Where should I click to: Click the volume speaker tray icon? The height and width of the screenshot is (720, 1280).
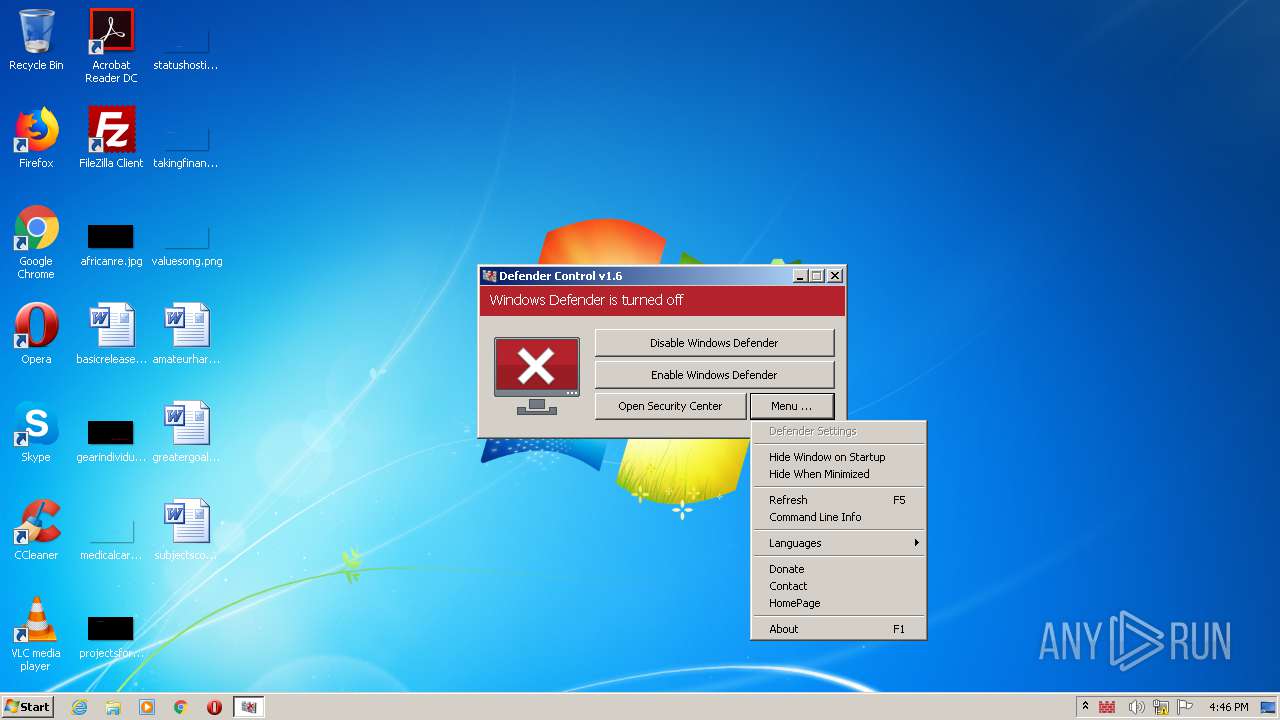1136,707
